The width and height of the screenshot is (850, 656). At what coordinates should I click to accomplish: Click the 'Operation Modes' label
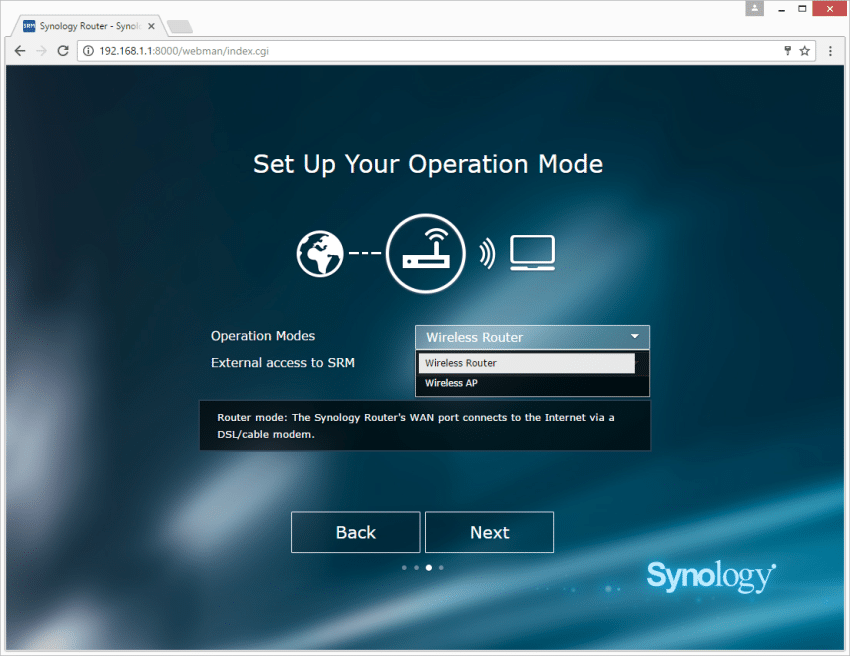coord(263,336)
